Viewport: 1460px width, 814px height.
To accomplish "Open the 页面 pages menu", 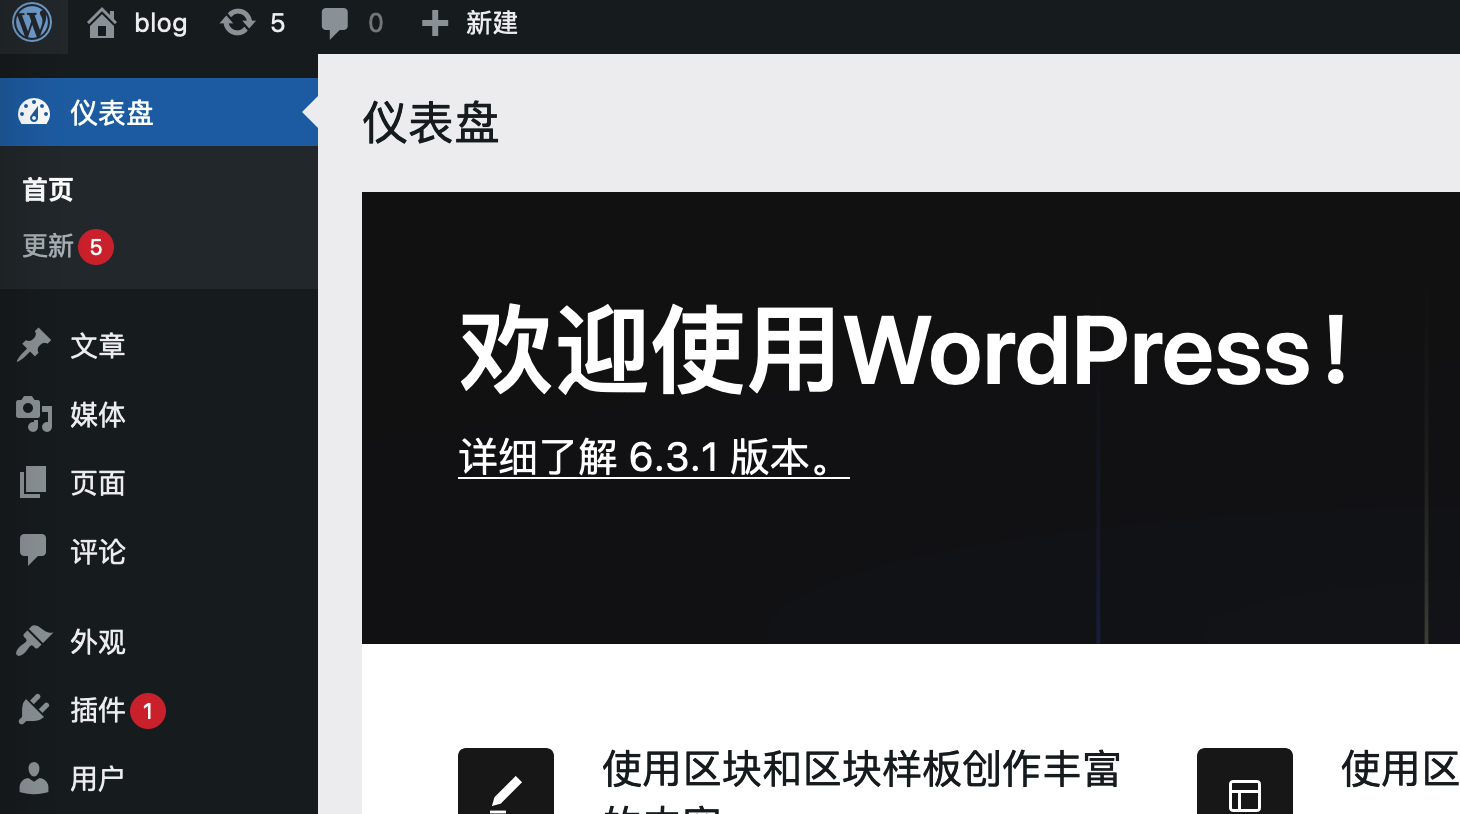I will [98, 483].
